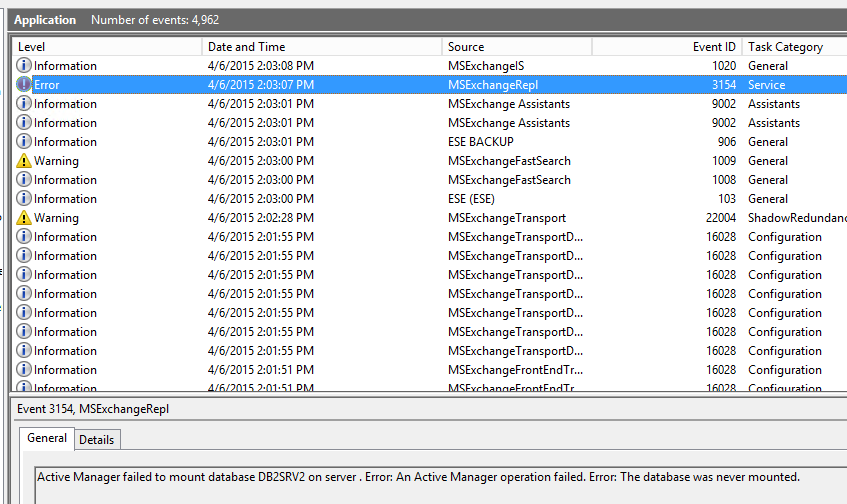Click the Level column header

[x=107, y=47]
